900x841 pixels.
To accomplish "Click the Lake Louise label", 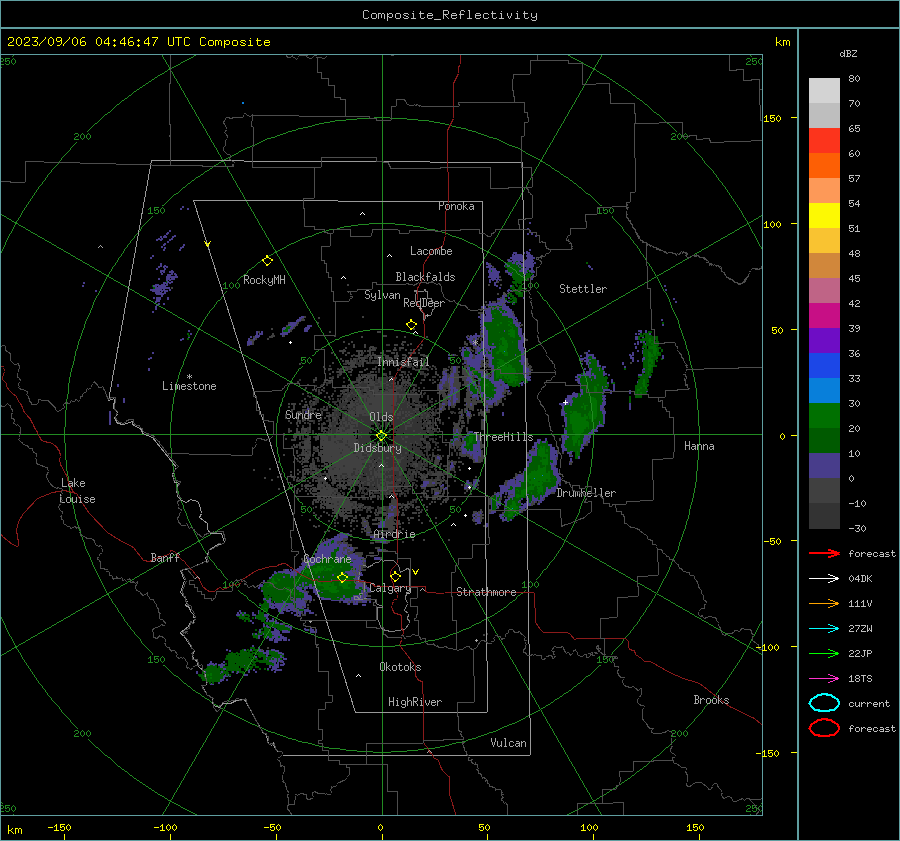I will pyautogui.click(x=77, y=491).
